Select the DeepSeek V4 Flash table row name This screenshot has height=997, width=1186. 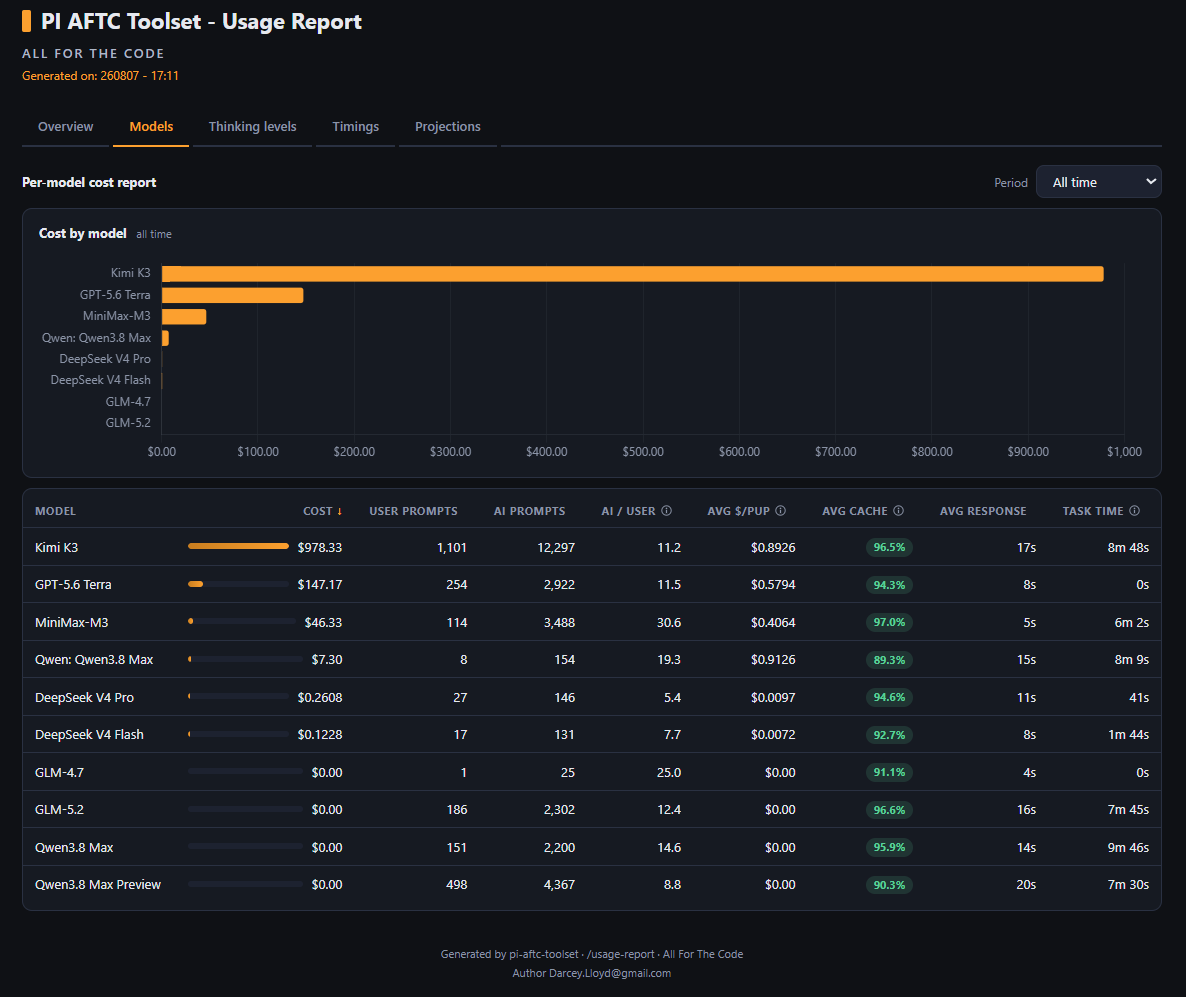click(89, 735)
